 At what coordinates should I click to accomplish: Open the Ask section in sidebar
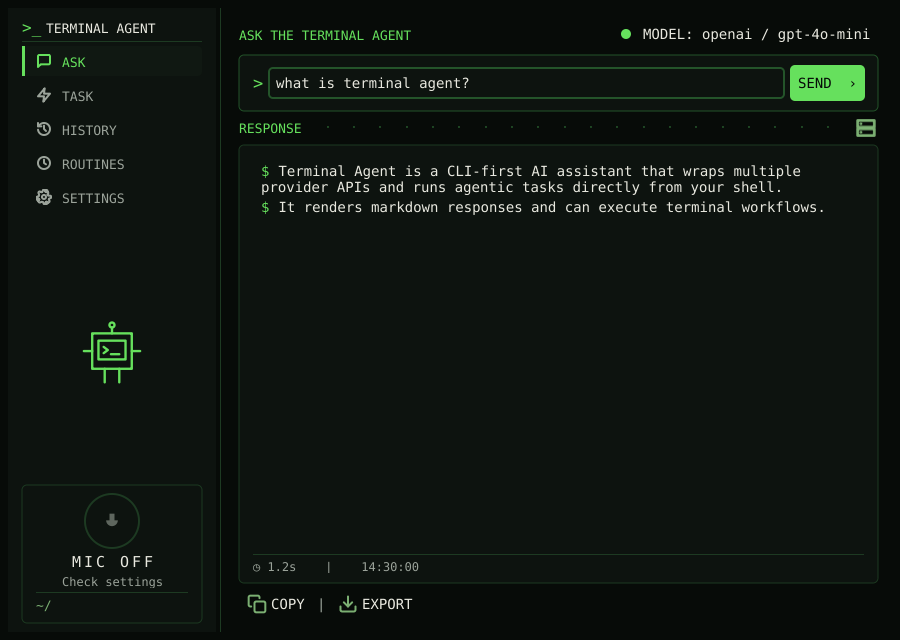(112, 61)
